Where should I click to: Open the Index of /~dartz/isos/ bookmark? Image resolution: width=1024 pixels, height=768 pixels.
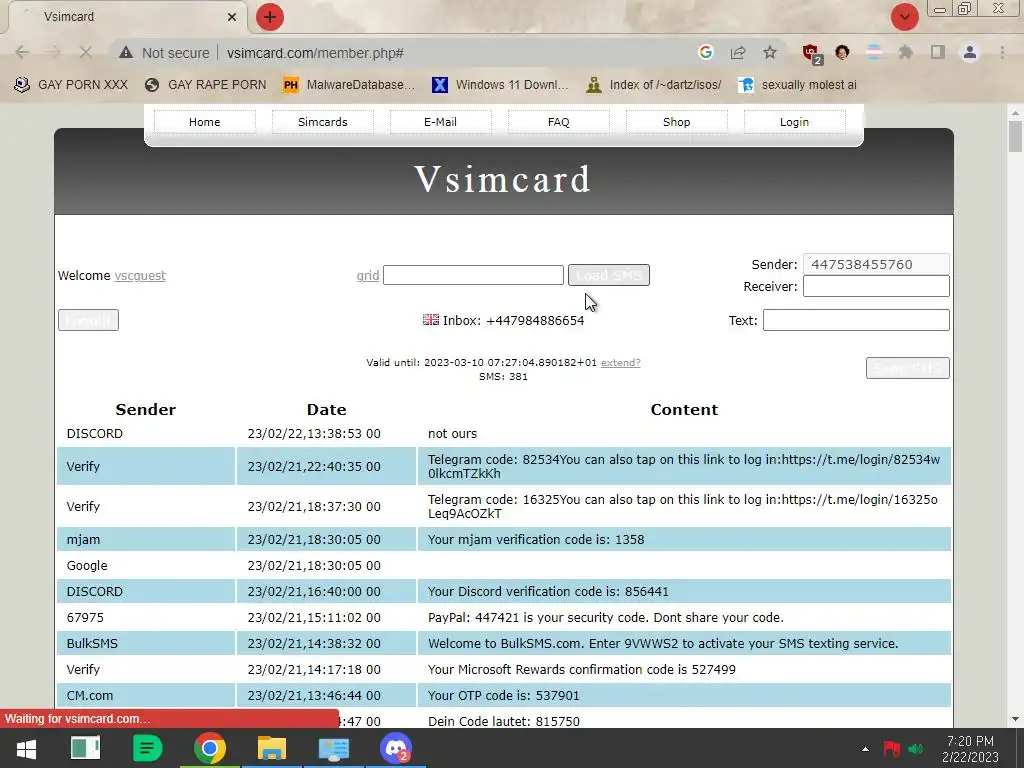[654, 85]
